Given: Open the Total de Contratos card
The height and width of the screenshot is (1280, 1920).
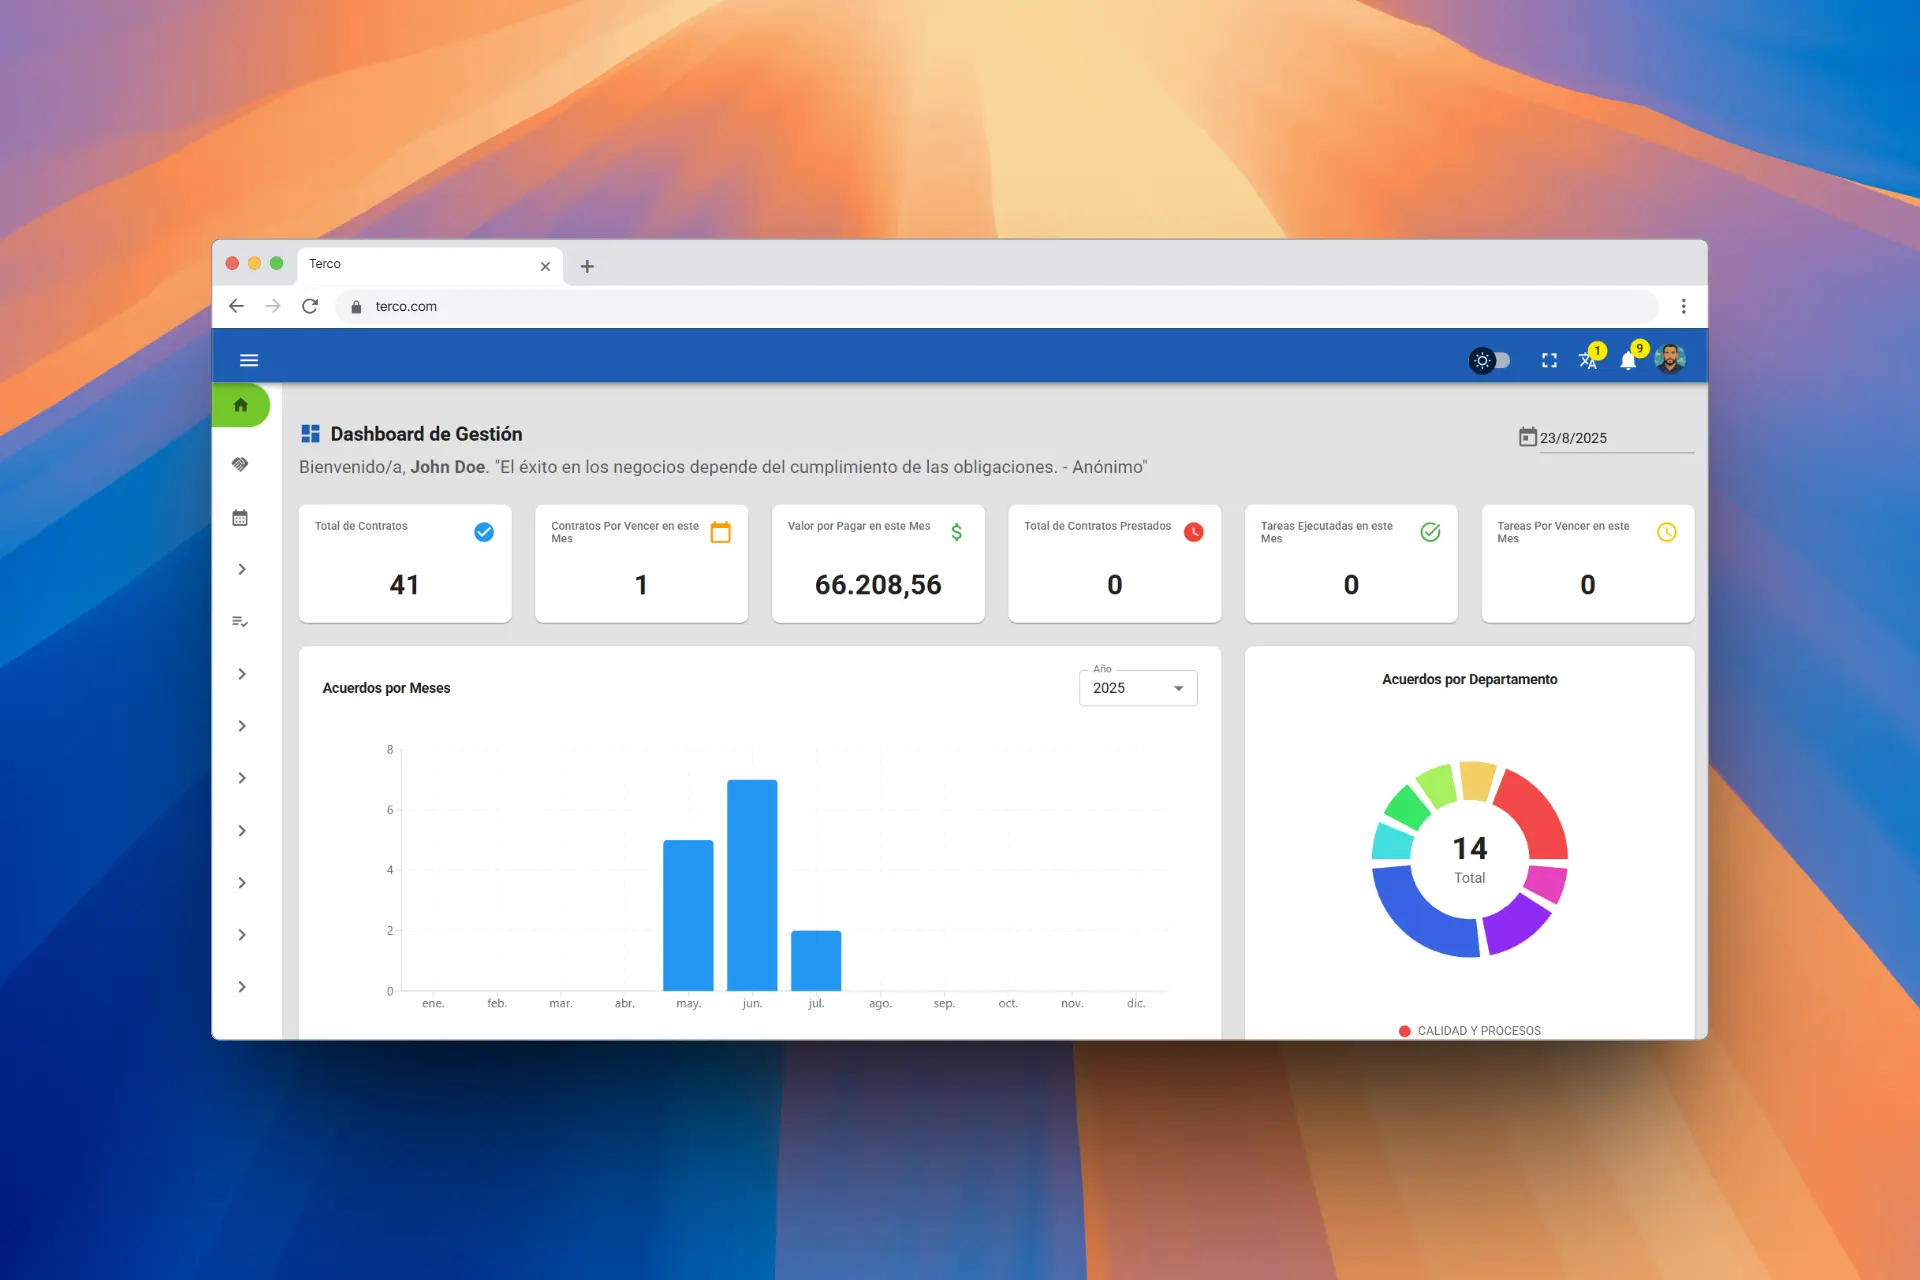Looking at the screenshot, I should [x=405, y=564].
